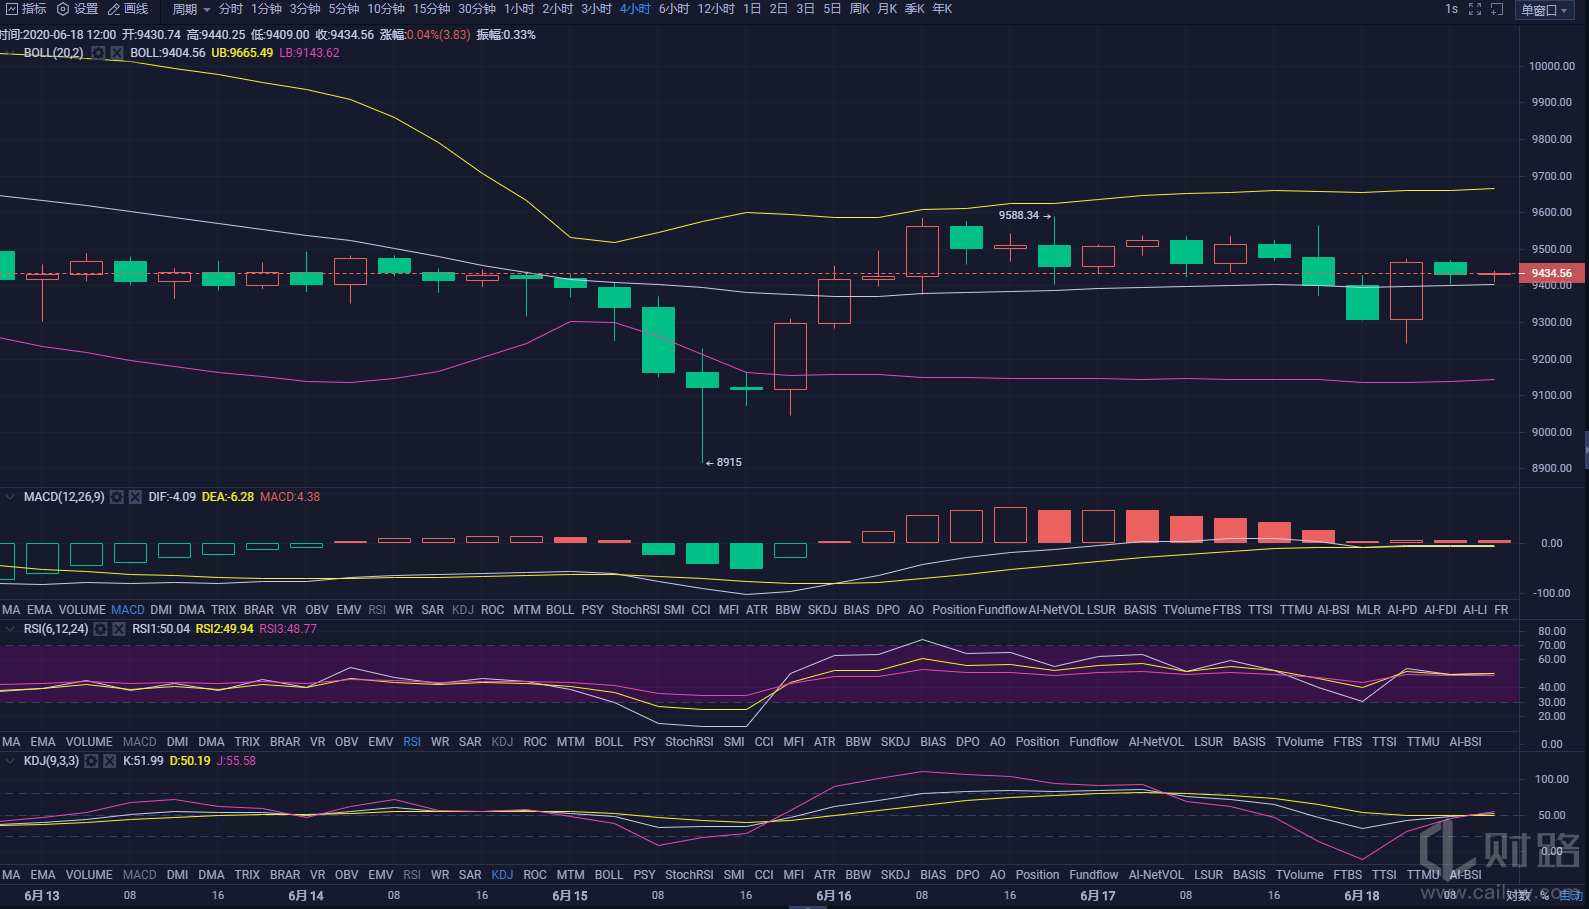Click the 9434.56 current price label
This screenshot has height=909, width=1589.
click(x=1551, y=273)
